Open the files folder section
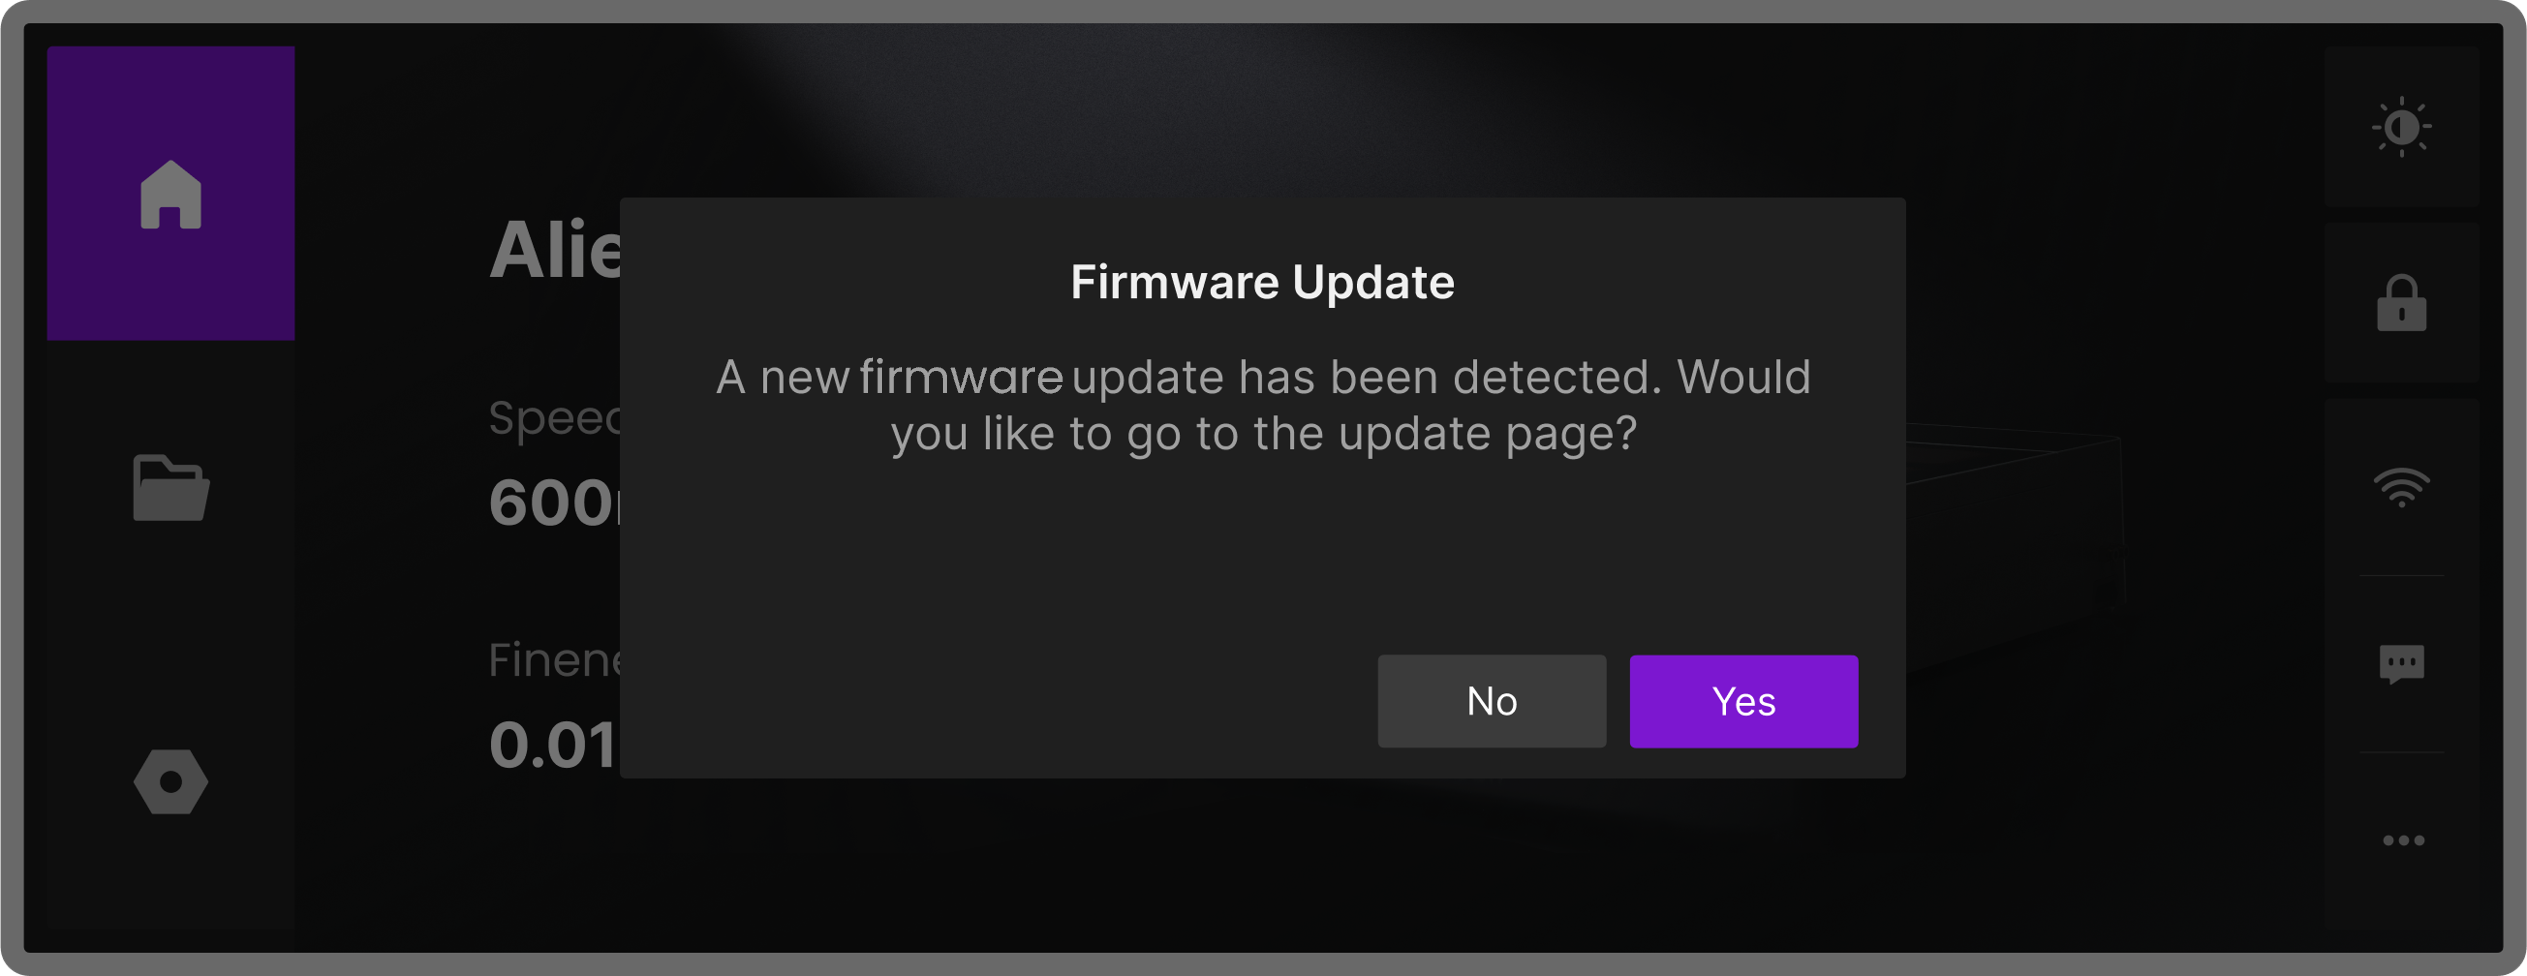The image size is (2527, 976). pos(171,488)
